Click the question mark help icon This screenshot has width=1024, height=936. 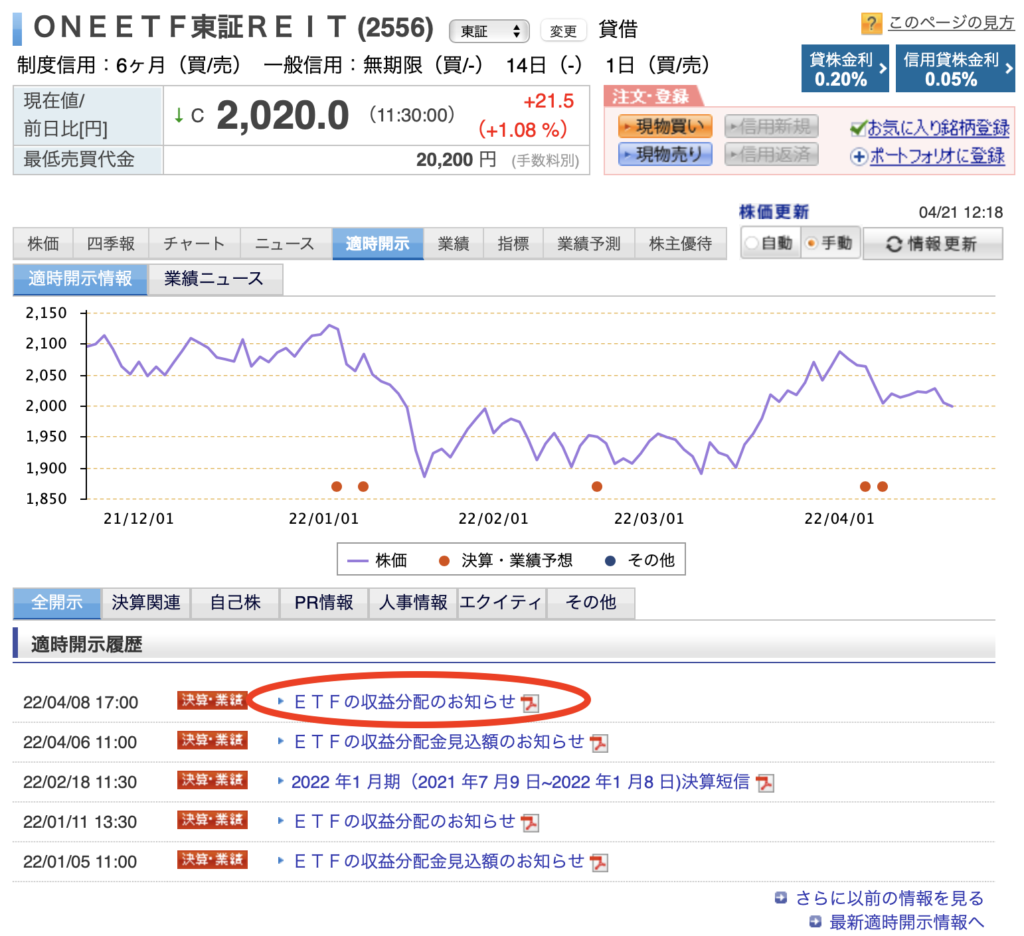coord(871,24)
